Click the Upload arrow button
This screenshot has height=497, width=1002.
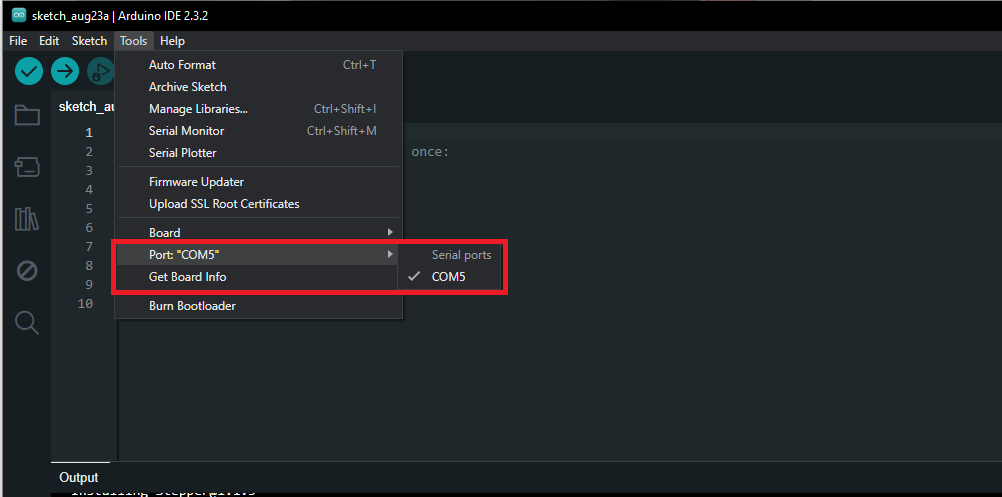(x=65, y=71)
